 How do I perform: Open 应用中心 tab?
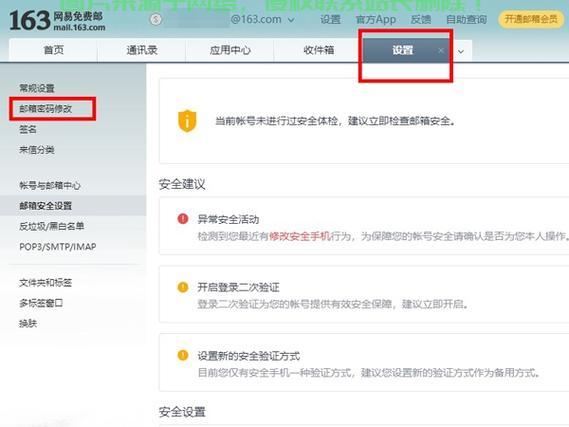click(230, 50)
